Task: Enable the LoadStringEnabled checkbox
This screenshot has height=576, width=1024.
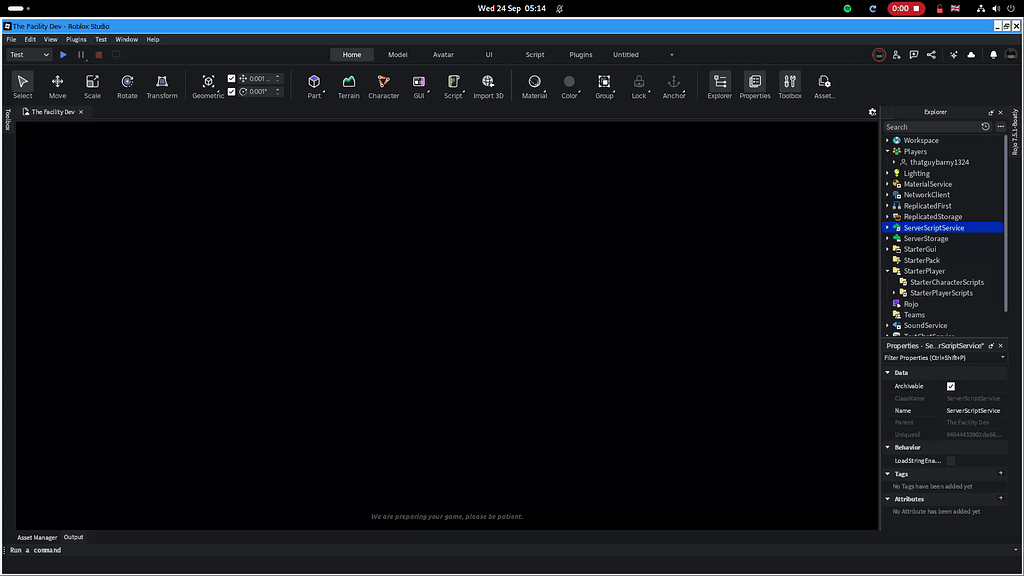Action: pos(951,461)
